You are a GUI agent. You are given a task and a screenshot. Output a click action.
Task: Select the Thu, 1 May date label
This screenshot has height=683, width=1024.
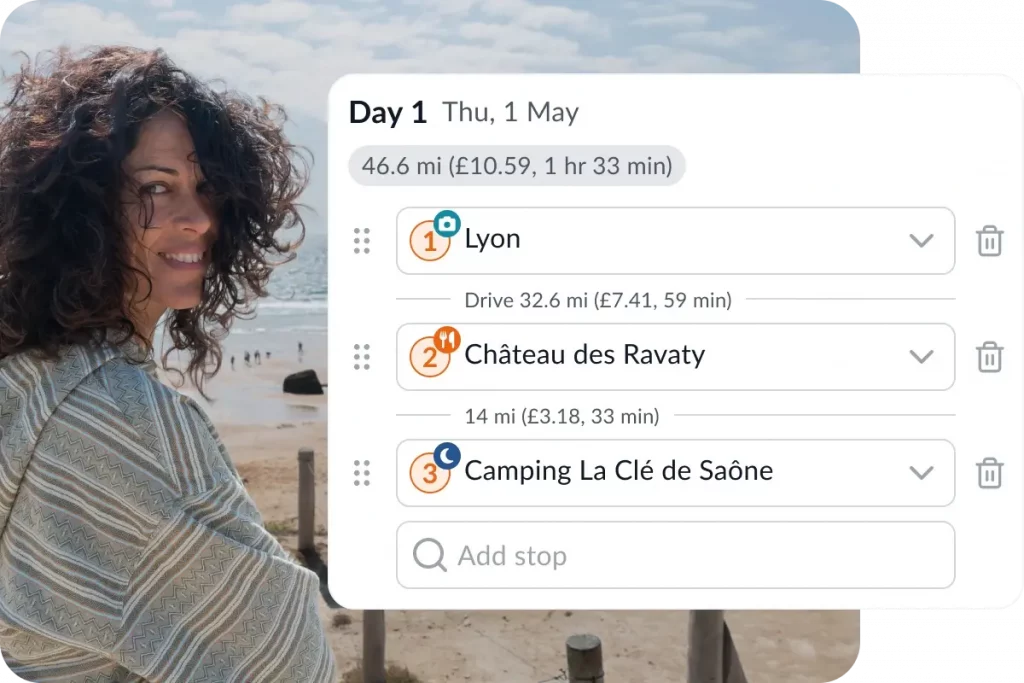pos(510,112)
